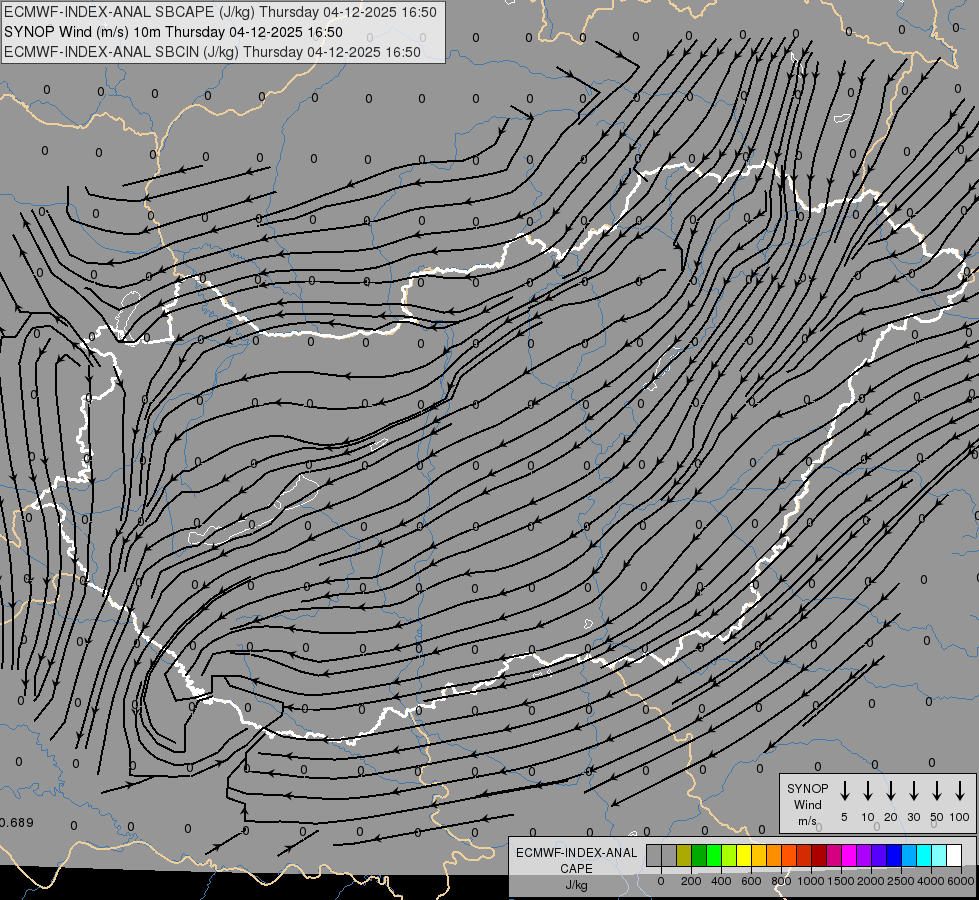Click the 5 m/s wind legend arrow
The width and height of the screenshot is (979, 900).
click(x=844, y=790)
